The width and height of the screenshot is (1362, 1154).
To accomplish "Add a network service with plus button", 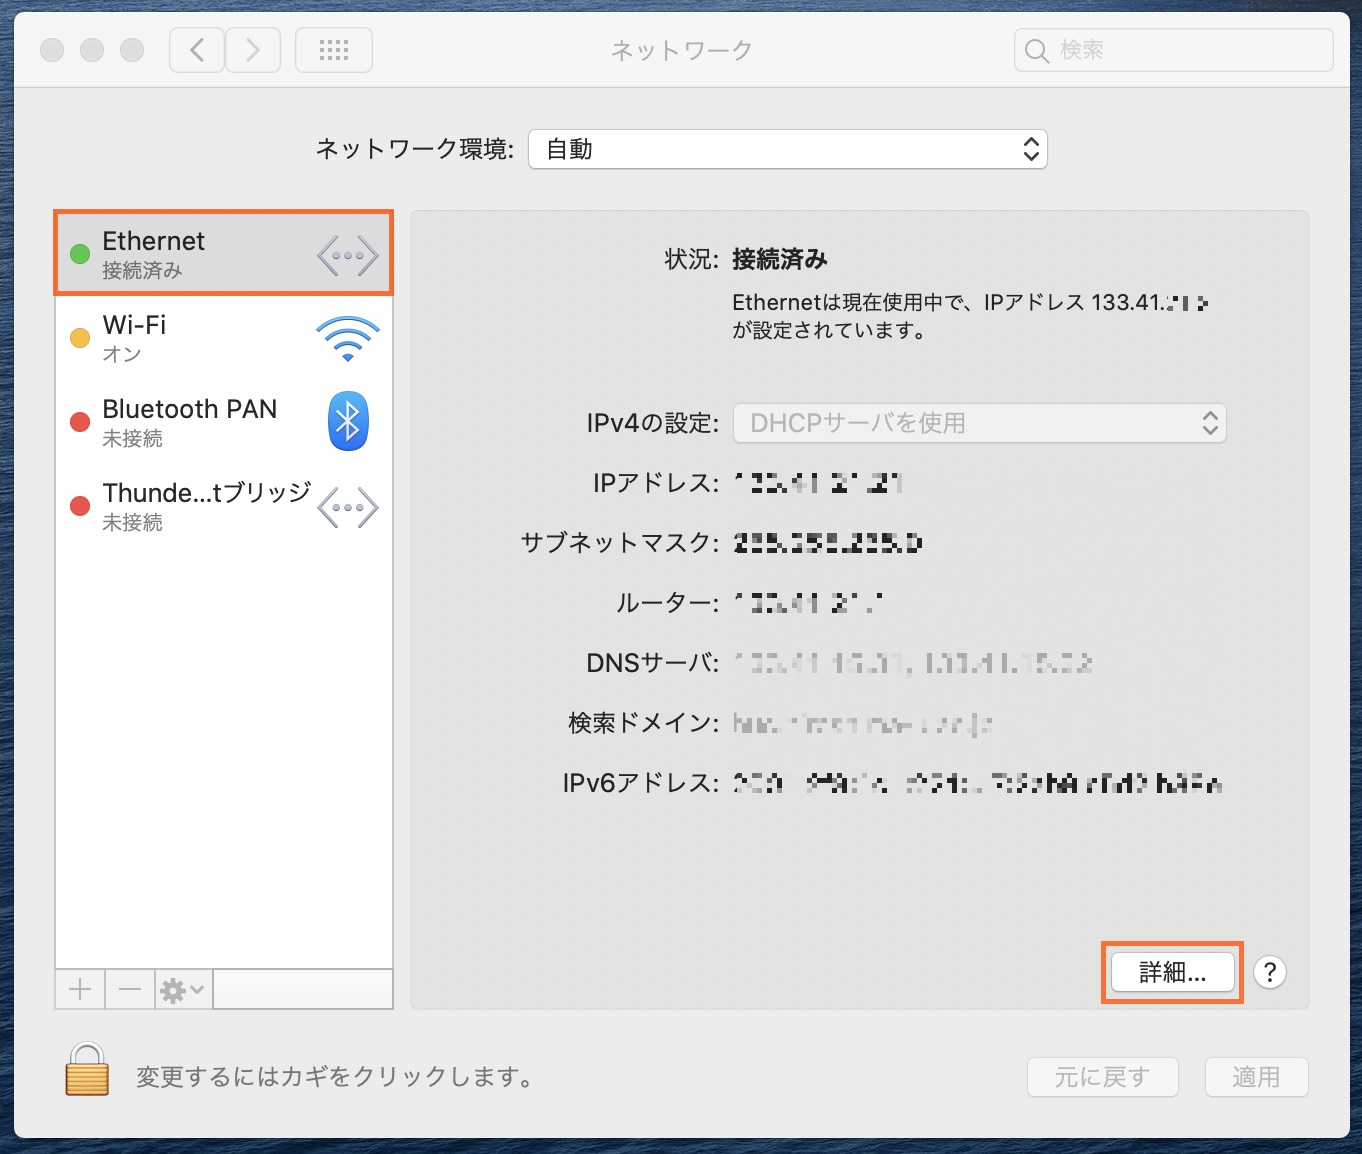I will click(x=80, y=990).
